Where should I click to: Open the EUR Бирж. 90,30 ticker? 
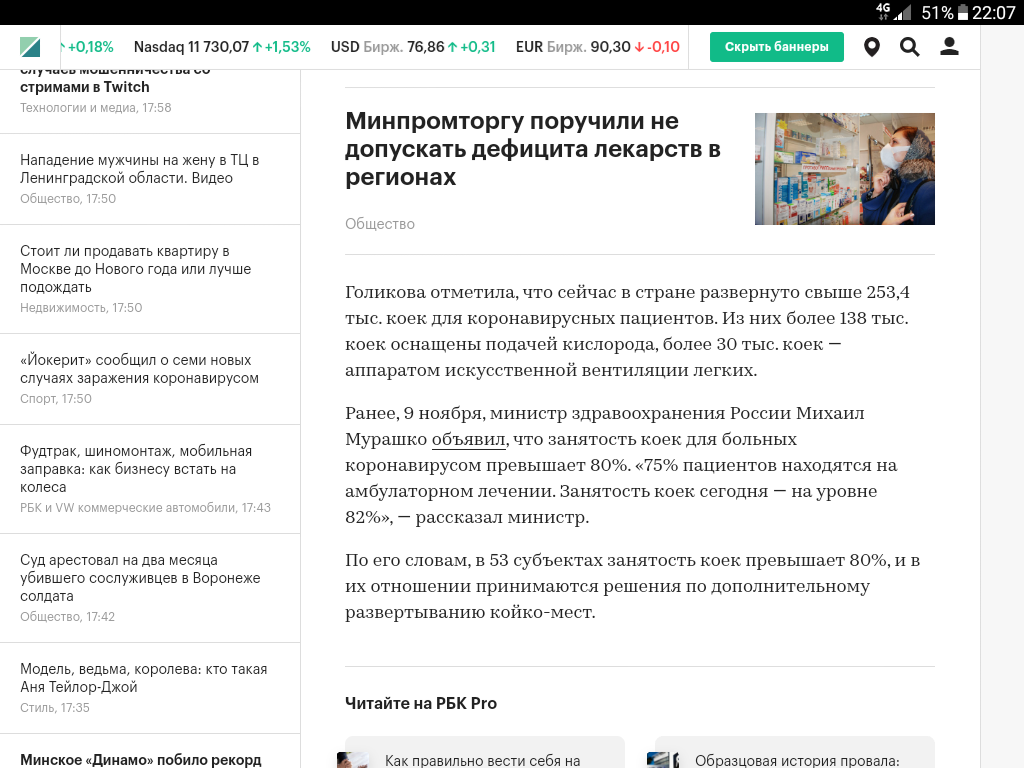[598, 47]
